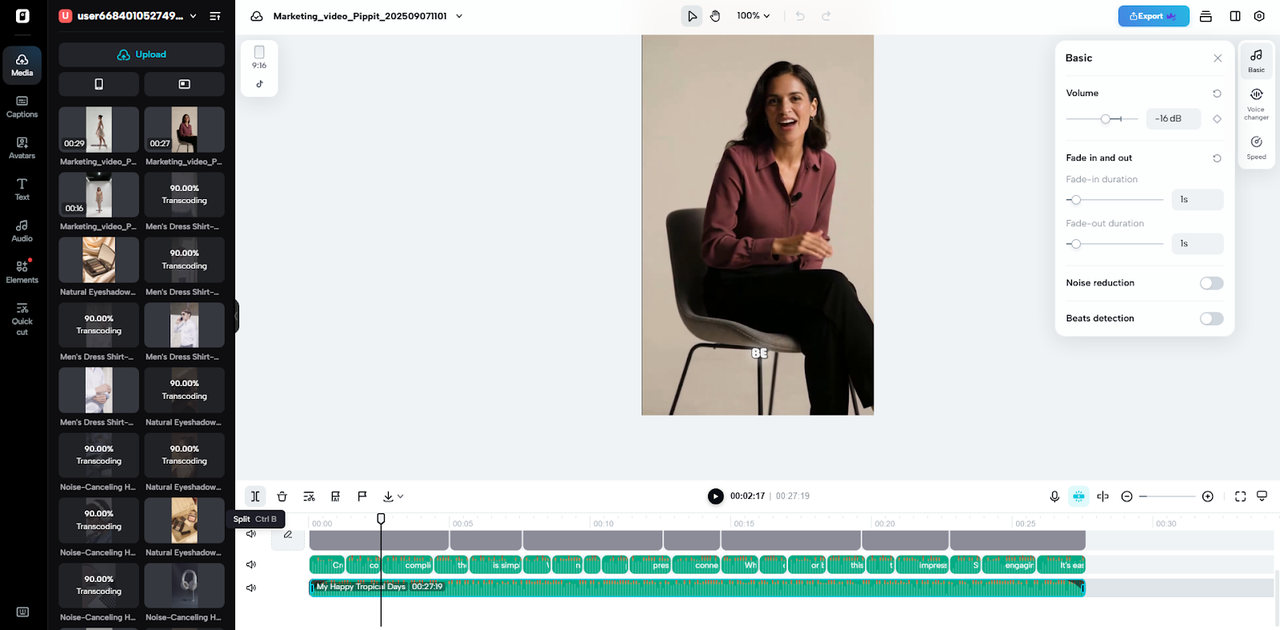Select the Split tool in the timeline toolbar
This screenshot has height=630, width=1280.
point(254,496)
